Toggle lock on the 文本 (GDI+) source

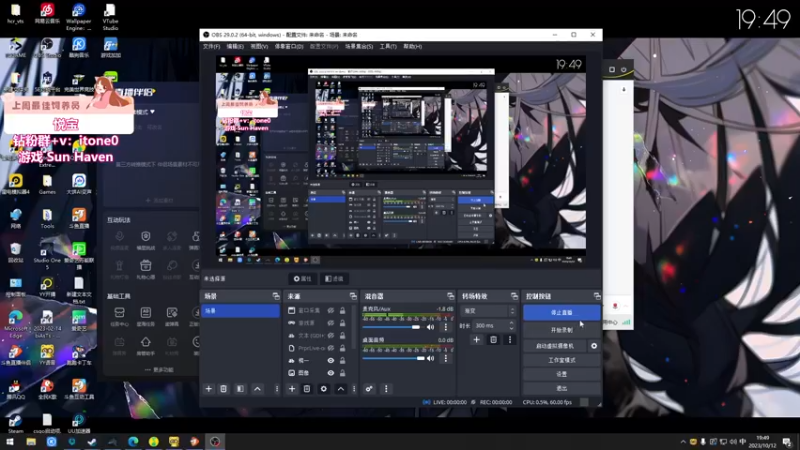point(342,336)
